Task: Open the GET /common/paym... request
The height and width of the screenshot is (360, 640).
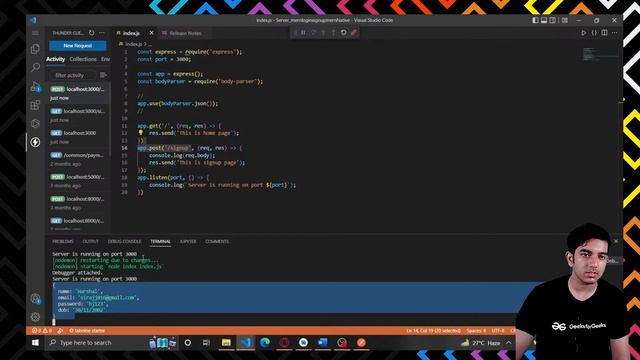Action: [77, 159]
